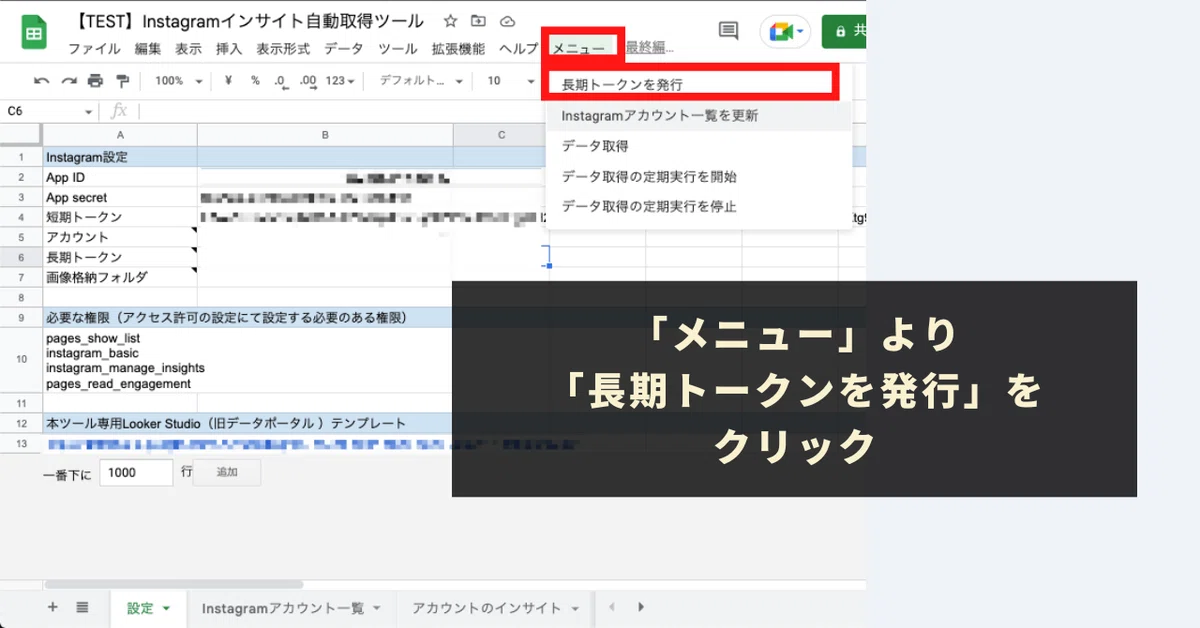Screen dimensions: 1200x628
Task: Select cell アカウント
Action: [x=120, y=237]
